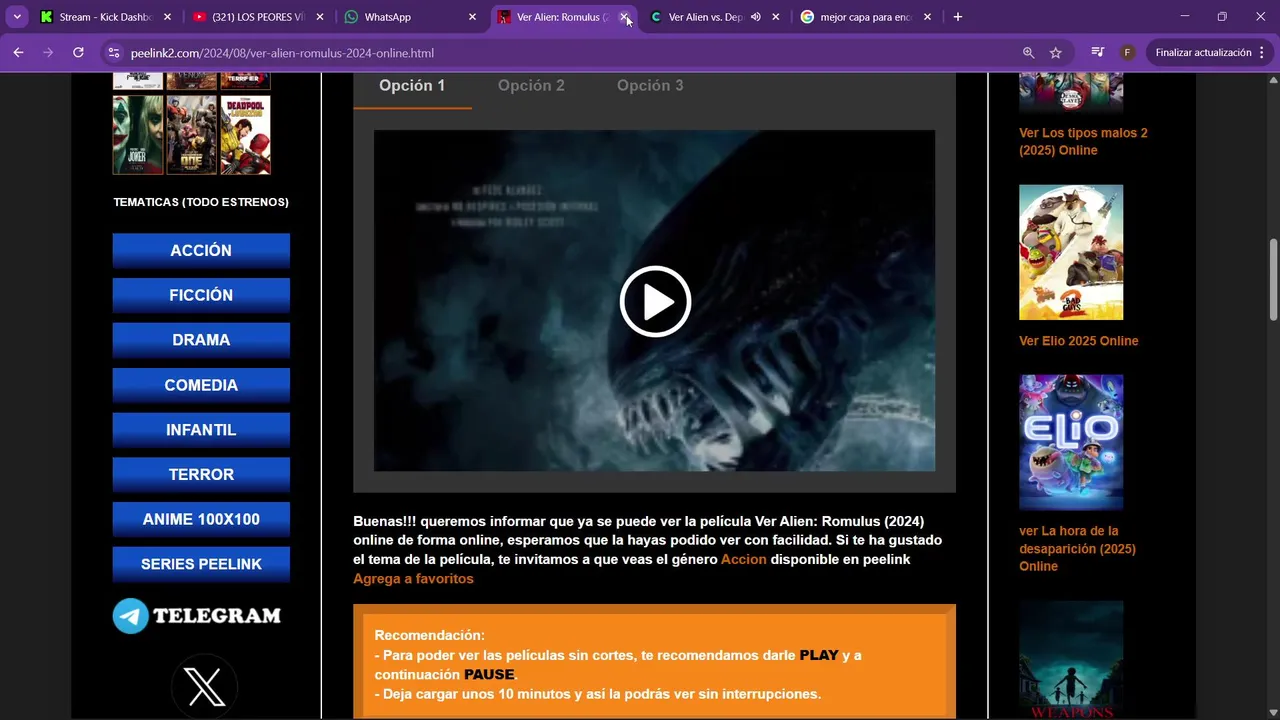Open the INFANTIL category

click(x=201, y=430)
